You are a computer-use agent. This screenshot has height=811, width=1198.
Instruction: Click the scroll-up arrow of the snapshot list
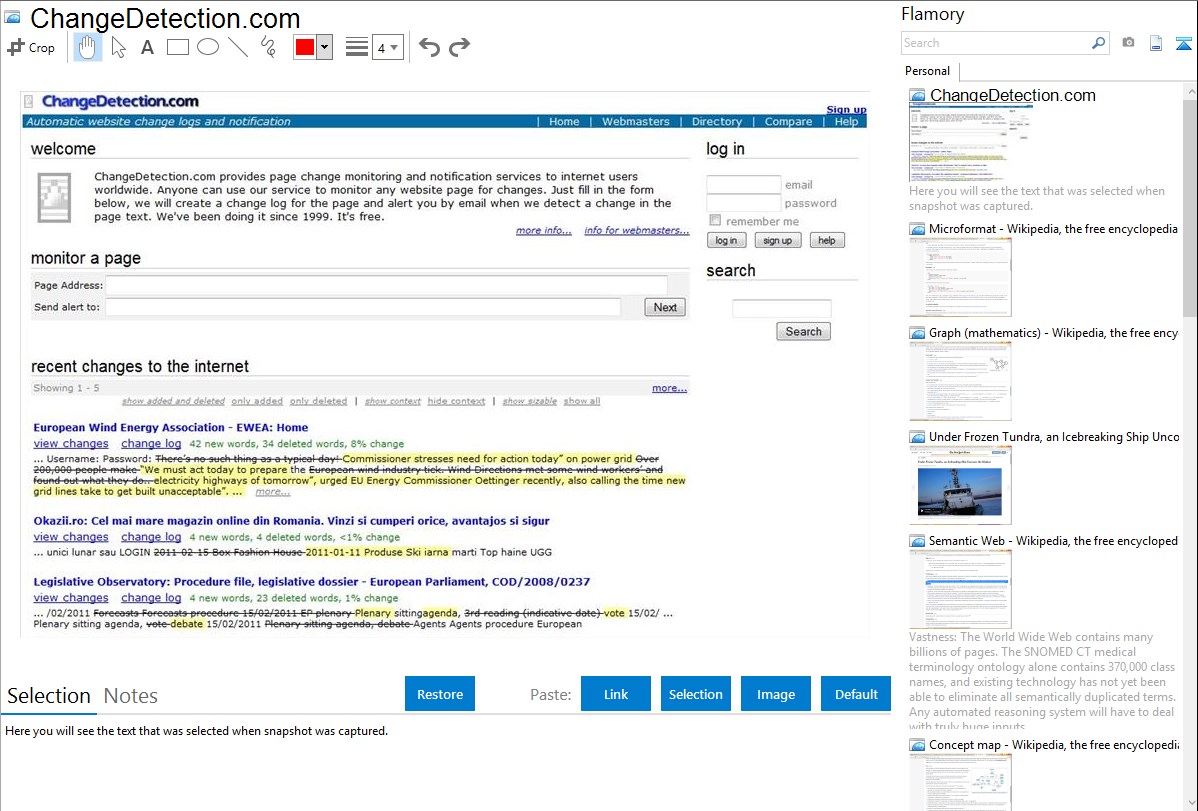[x=1190, y=92]
